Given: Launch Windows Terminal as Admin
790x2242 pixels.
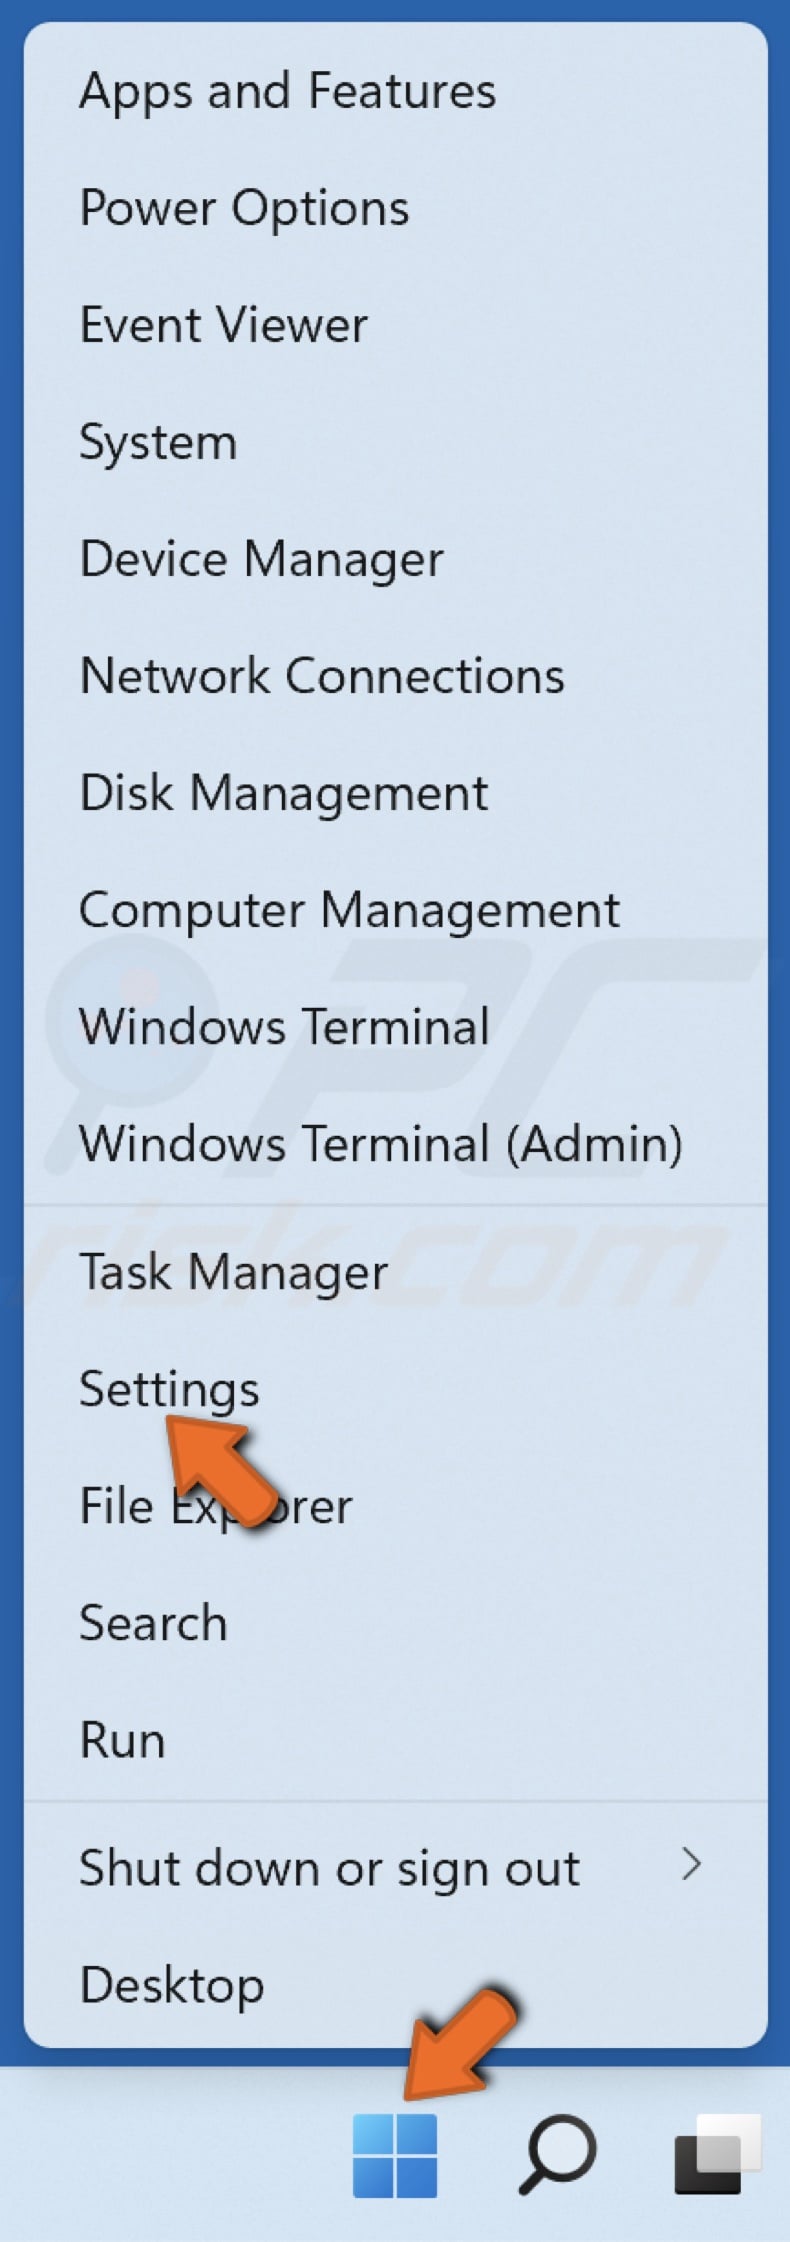Looking at the screenshot, I should pos(381,1144).
